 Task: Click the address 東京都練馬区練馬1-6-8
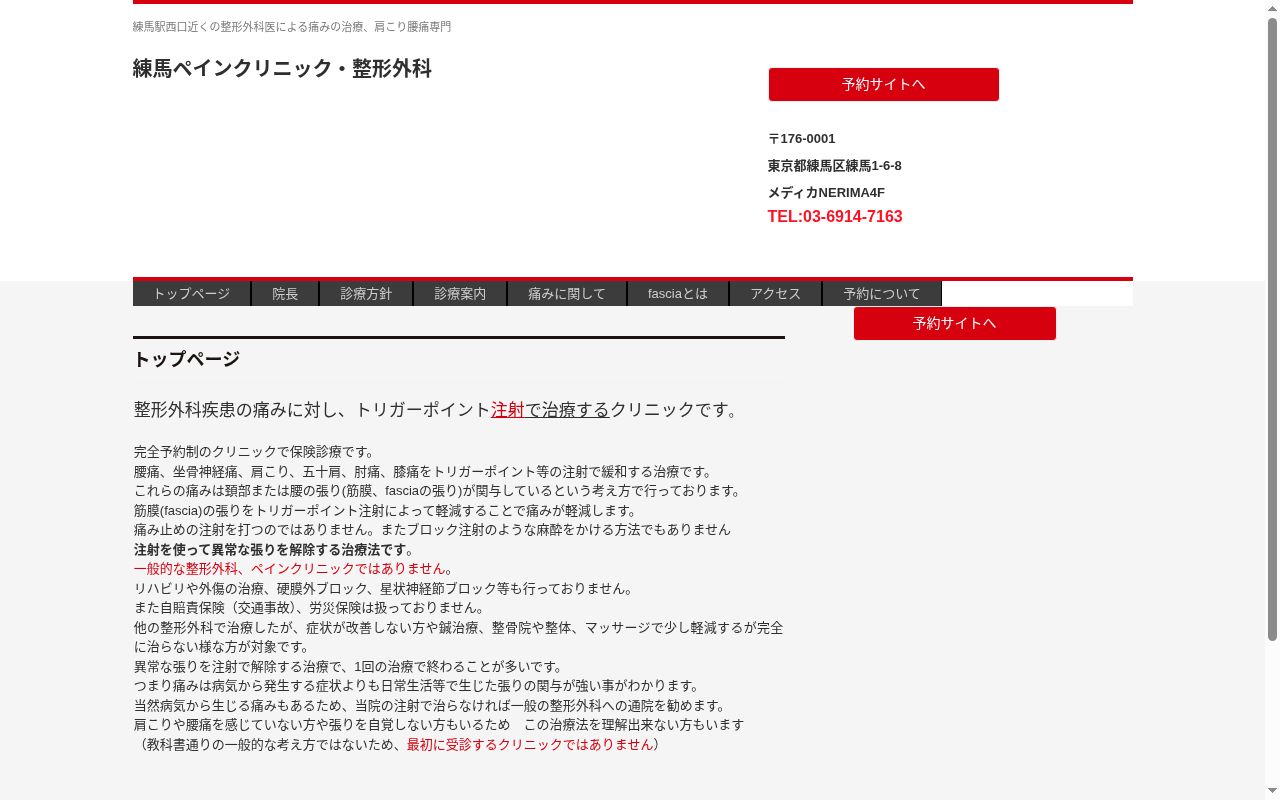tap(835, 166)
